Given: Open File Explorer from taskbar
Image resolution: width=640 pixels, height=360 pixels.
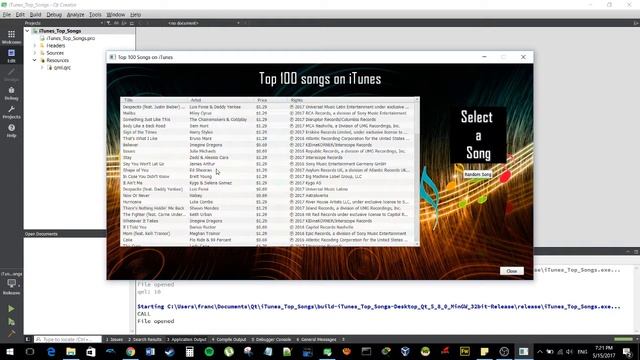Looking at the screenshot, I should pos(71,351).
